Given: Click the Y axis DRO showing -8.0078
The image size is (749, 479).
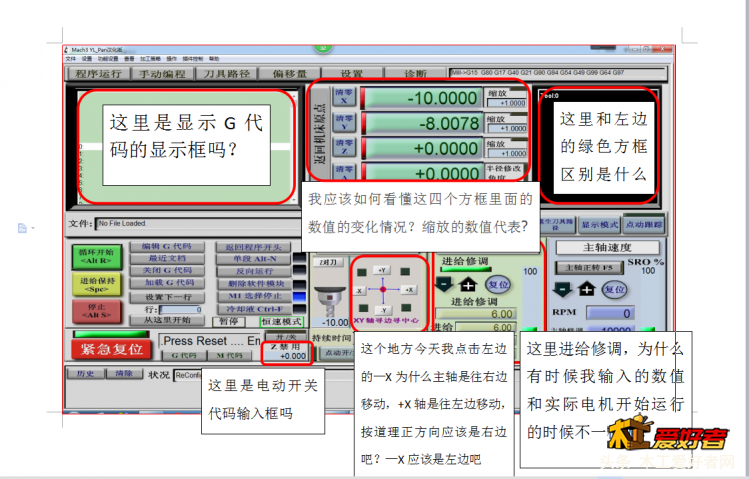Looking at the screenshot, I should [x=422, y=123].
